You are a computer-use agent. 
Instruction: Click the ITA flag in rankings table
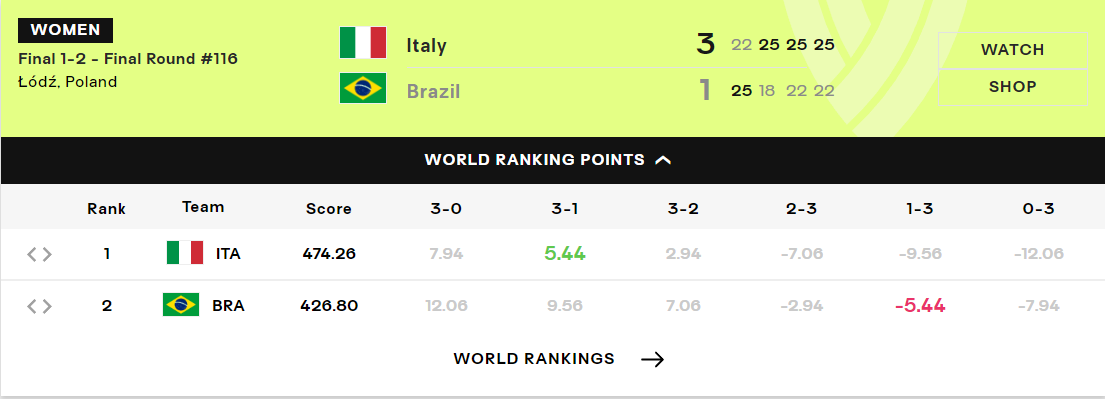185,252
